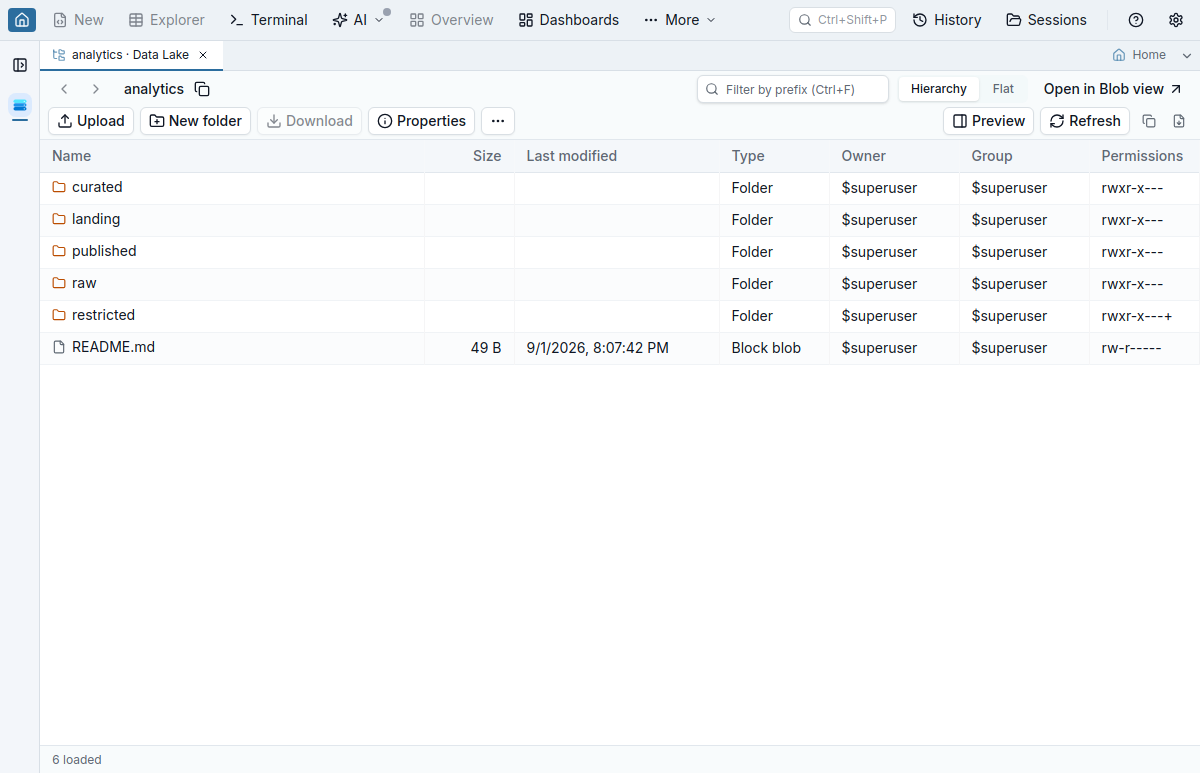1200x773 pixels.
Task: Click the rw-r----- permissions of README.md
Action: click(x=1132, y=348)
